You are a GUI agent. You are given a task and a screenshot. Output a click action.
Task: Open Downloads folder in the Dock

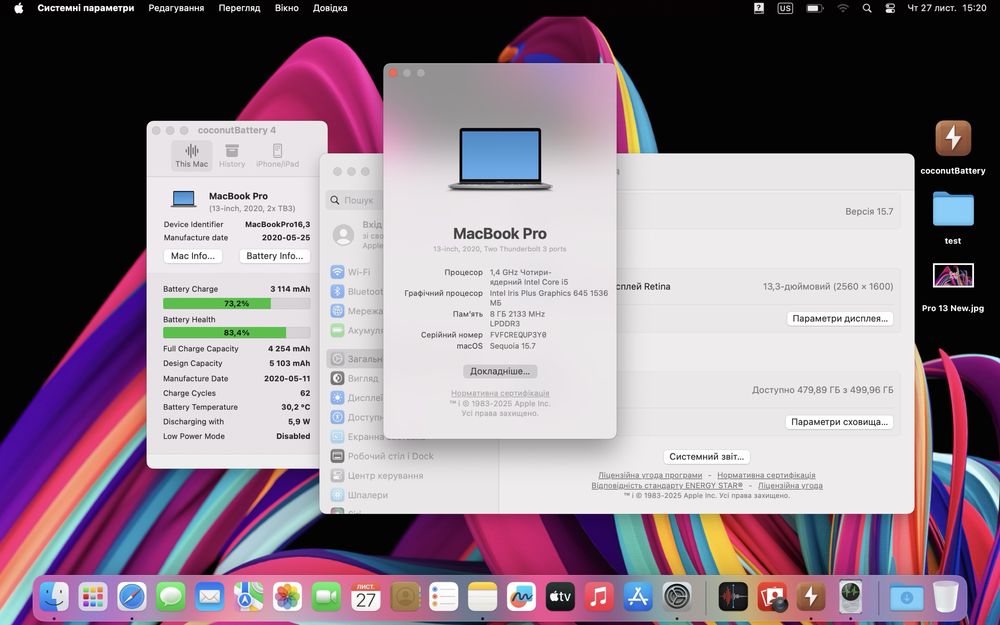tap(907, 598)
